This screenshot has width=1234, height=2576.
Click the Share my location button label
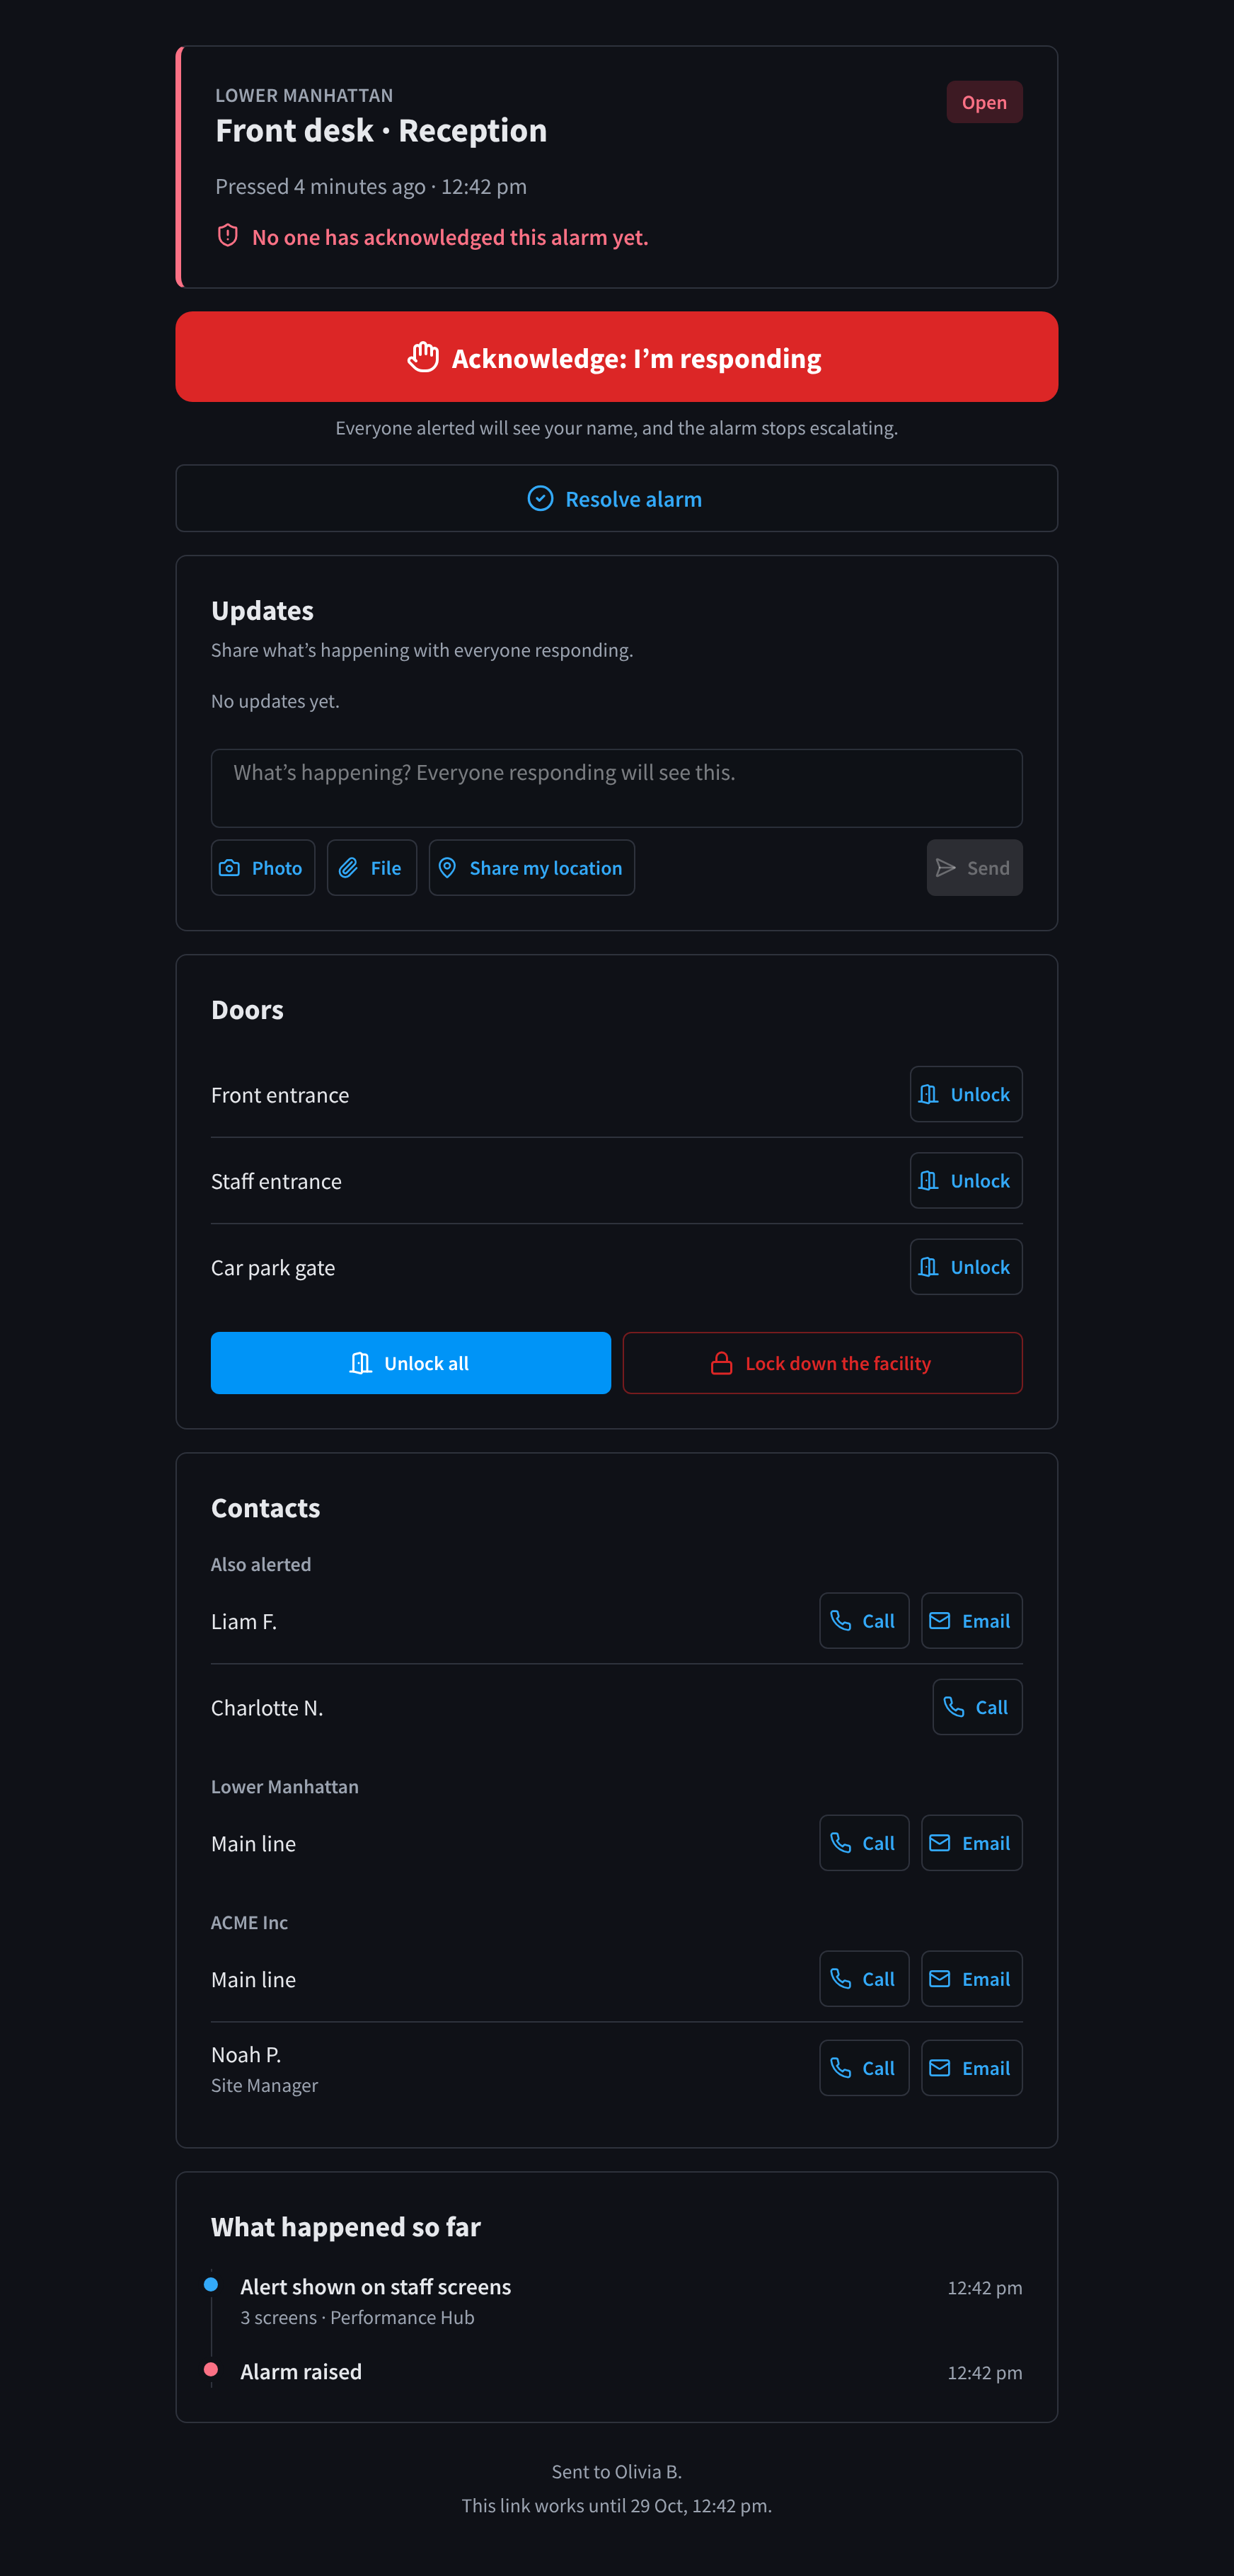(546, 868)
